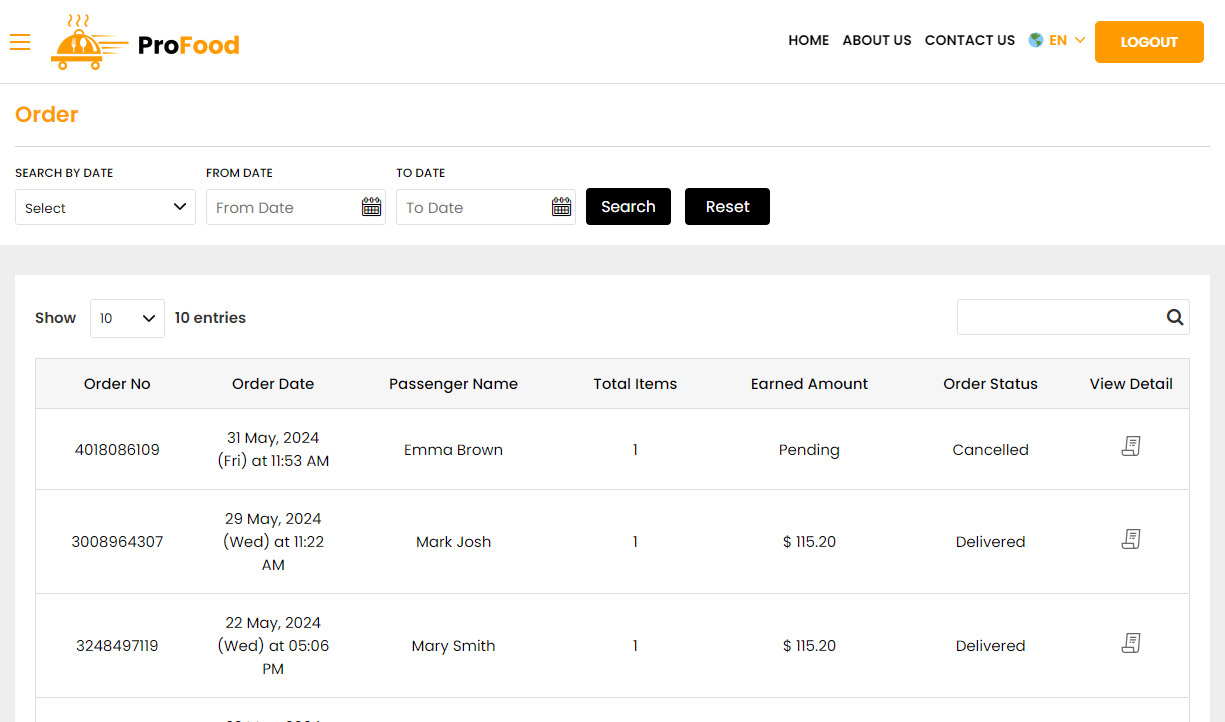Select order number 3008964307
This screenshot has height=722, width=1225.
click(x=117, y=542)
